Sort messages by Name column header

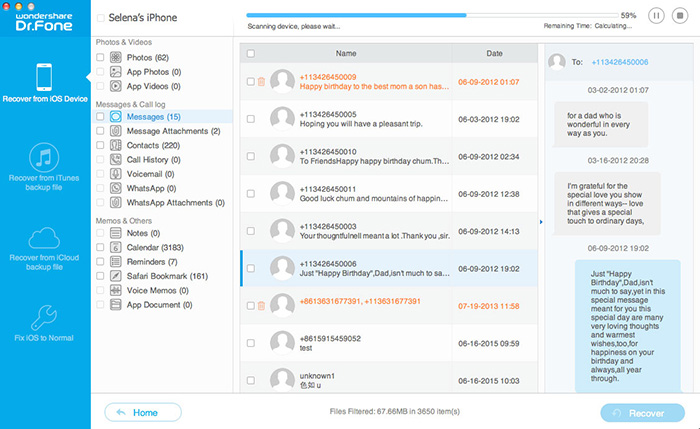pos(346,53)
